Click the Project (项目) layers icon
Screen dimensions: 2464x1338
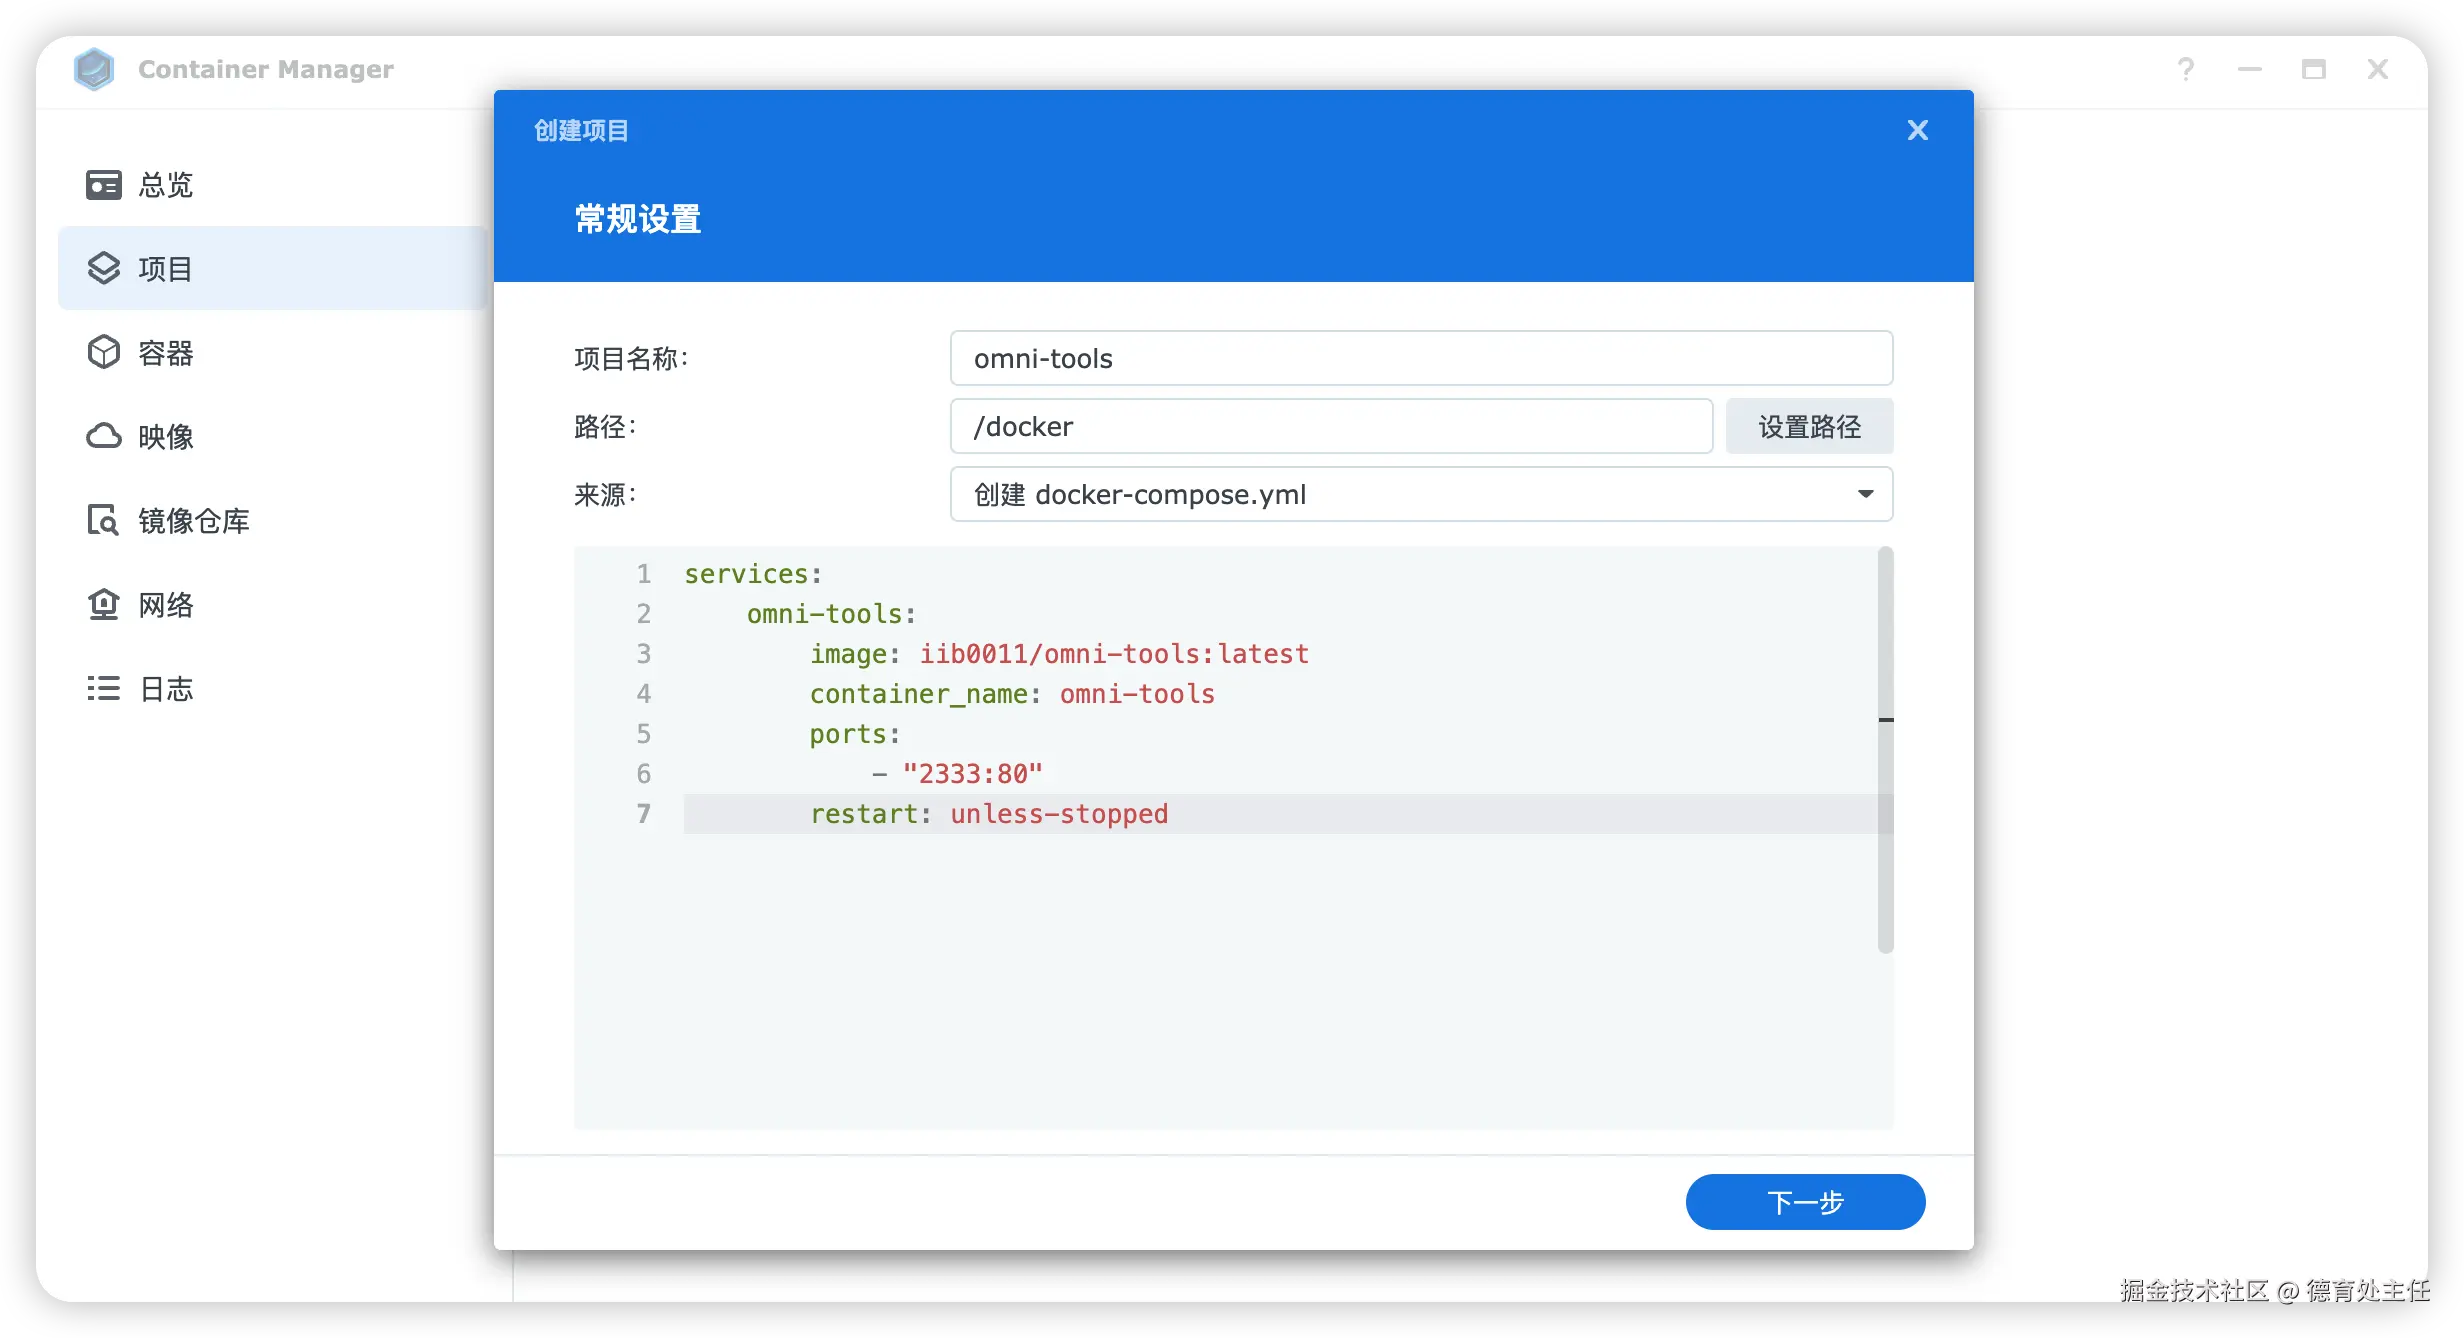pos(103,268)
